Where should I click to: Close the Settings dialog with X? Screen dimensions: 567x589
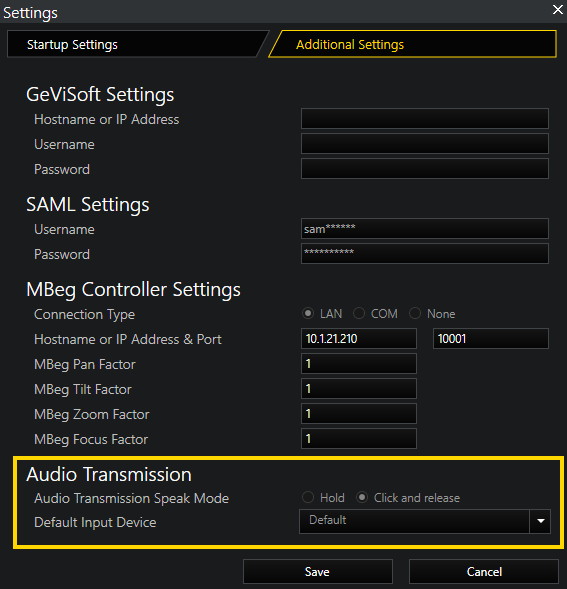coord(558,10)
